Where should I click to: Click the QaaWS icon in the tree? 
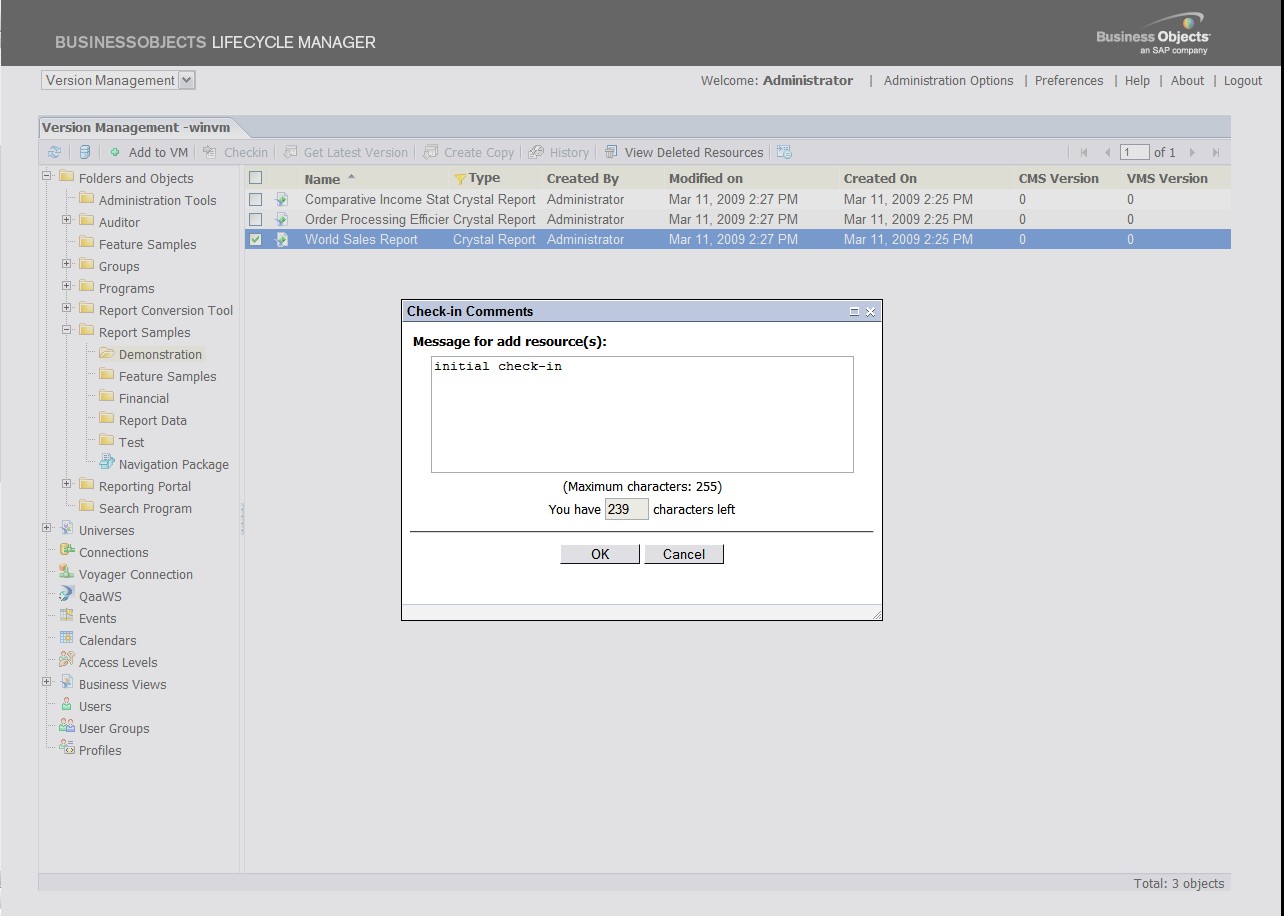point(66,595)
